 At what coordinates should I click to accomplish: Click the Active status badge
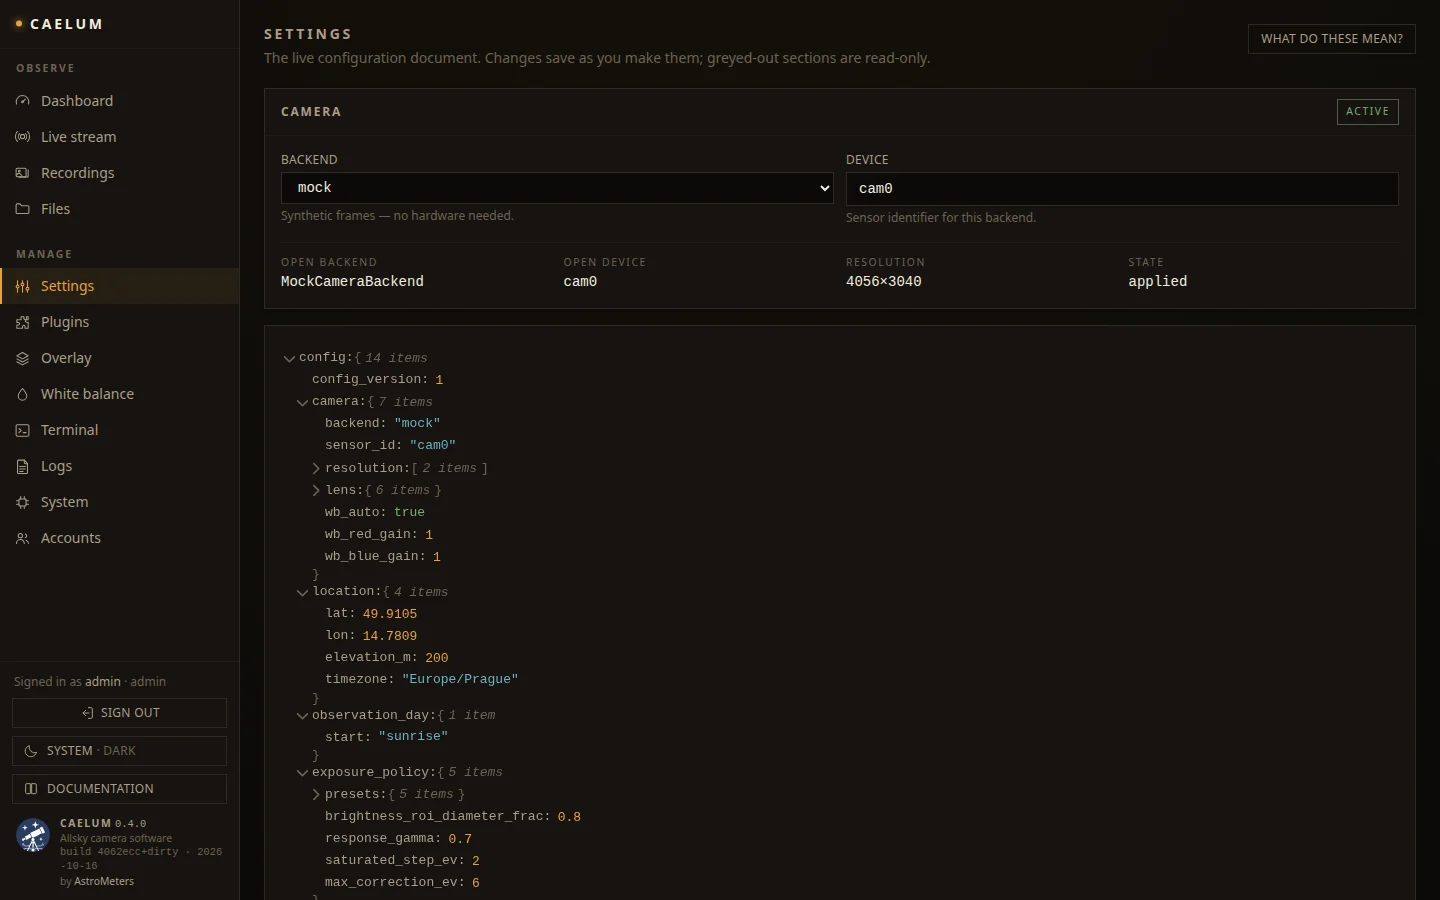pos(1367,111)
